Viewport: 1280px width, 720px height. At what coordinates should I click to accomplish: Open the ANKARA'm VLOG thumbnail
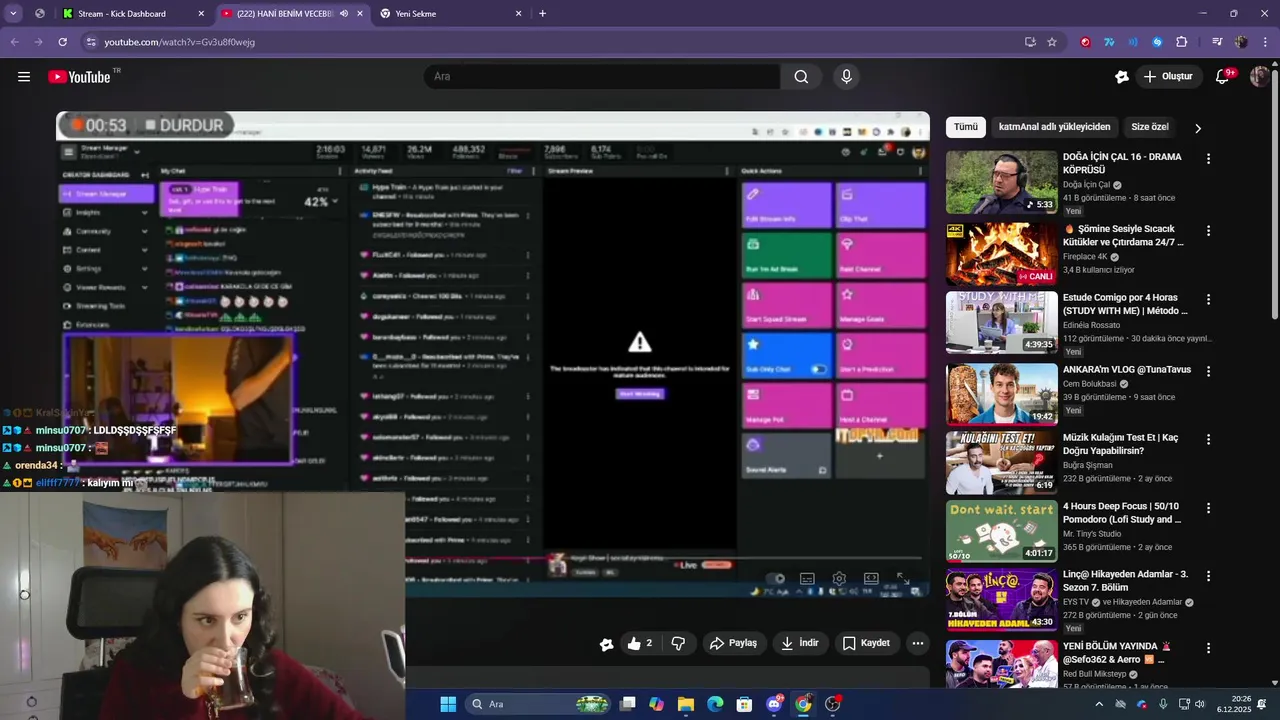pos(1001,394)
